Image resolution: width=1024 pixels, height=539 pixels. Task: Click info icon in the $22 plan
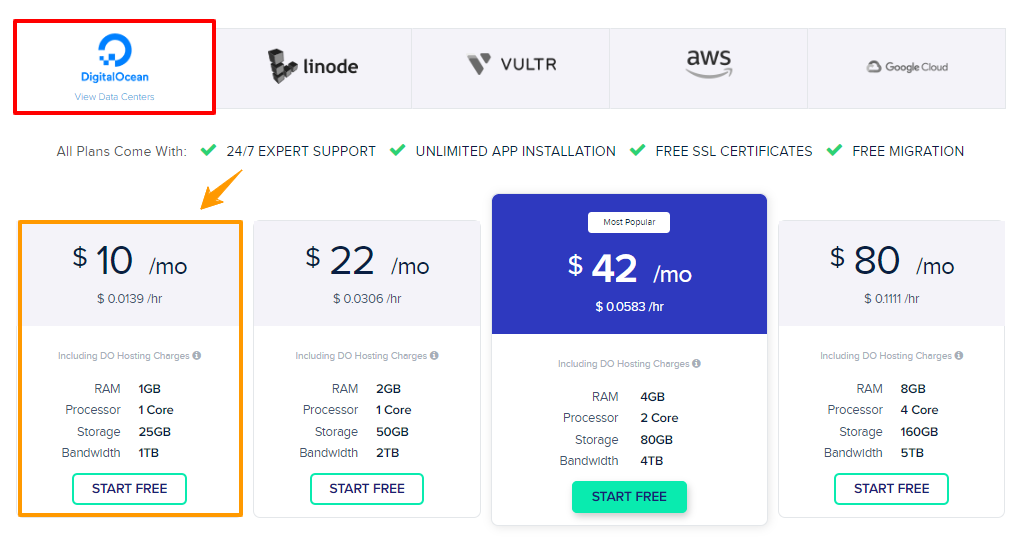coord(434,355)
